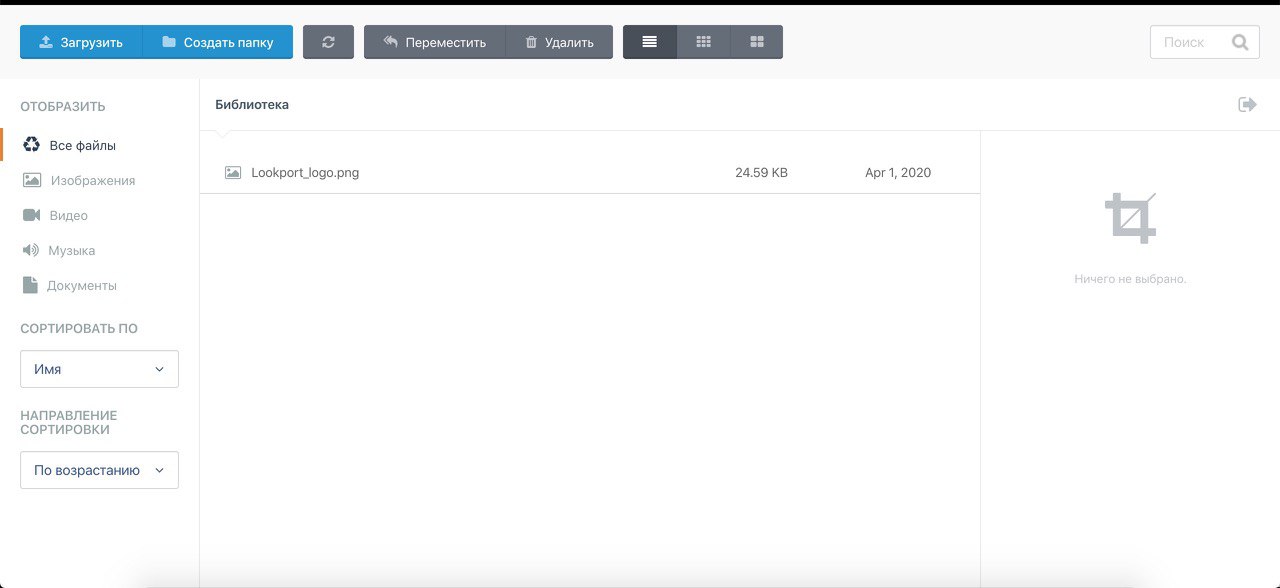
Task: Switch to list view mode
Action: point(650,42)
